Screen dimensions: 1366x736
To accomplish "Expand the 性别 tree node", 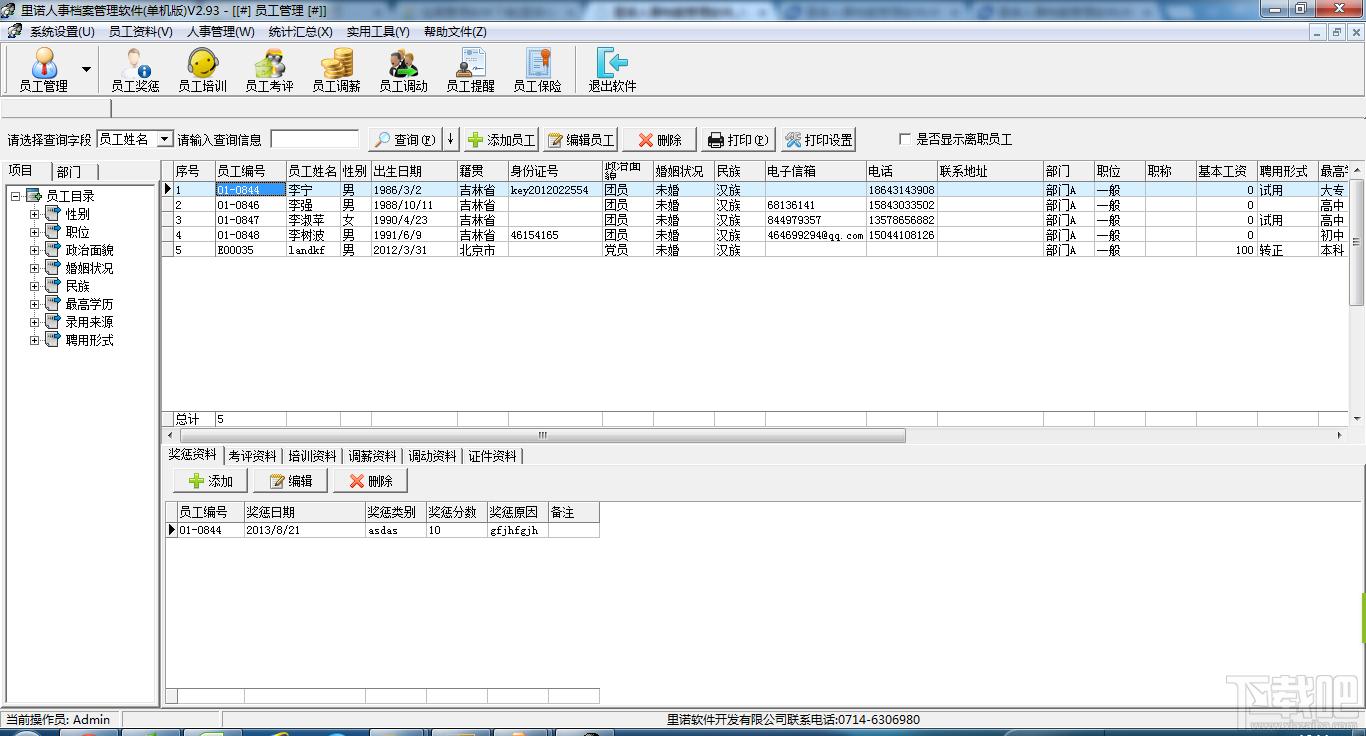I will click(x=35, y=214).
